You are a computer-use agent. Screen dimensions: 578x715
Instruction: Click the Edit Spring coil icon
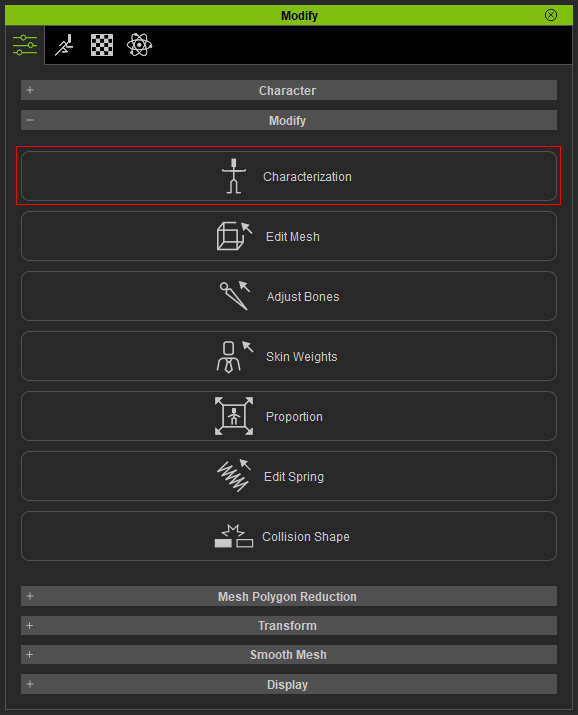coord(234,476)
